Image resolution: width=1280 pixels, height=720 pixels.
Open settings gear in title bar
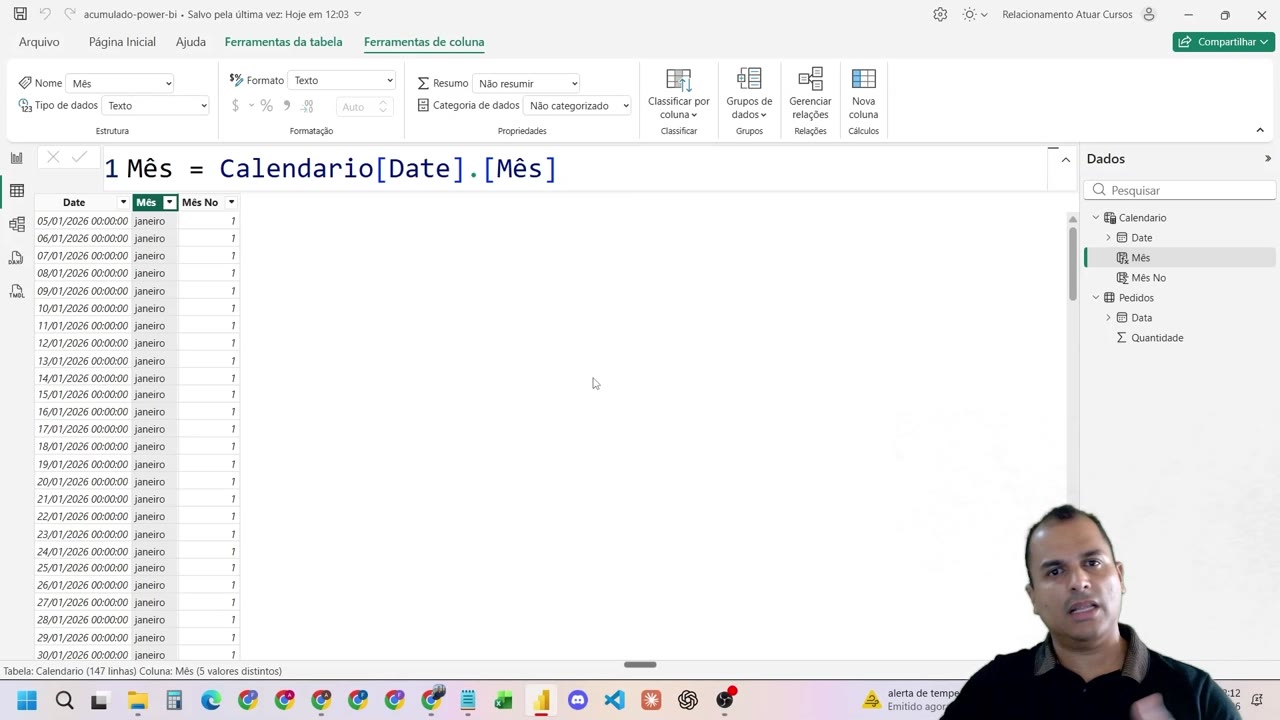(x=940, y=14)
